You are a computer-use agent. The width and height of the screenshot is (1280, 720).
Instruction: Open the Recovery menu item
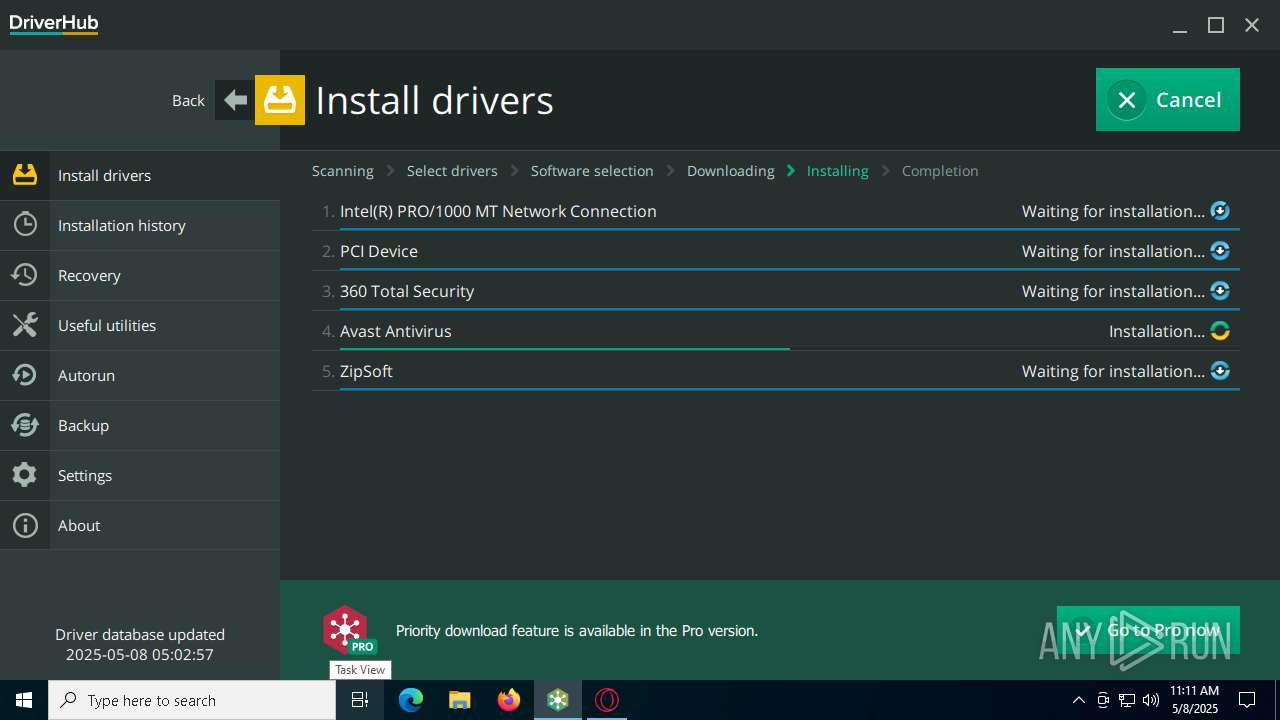pos(140,275)
